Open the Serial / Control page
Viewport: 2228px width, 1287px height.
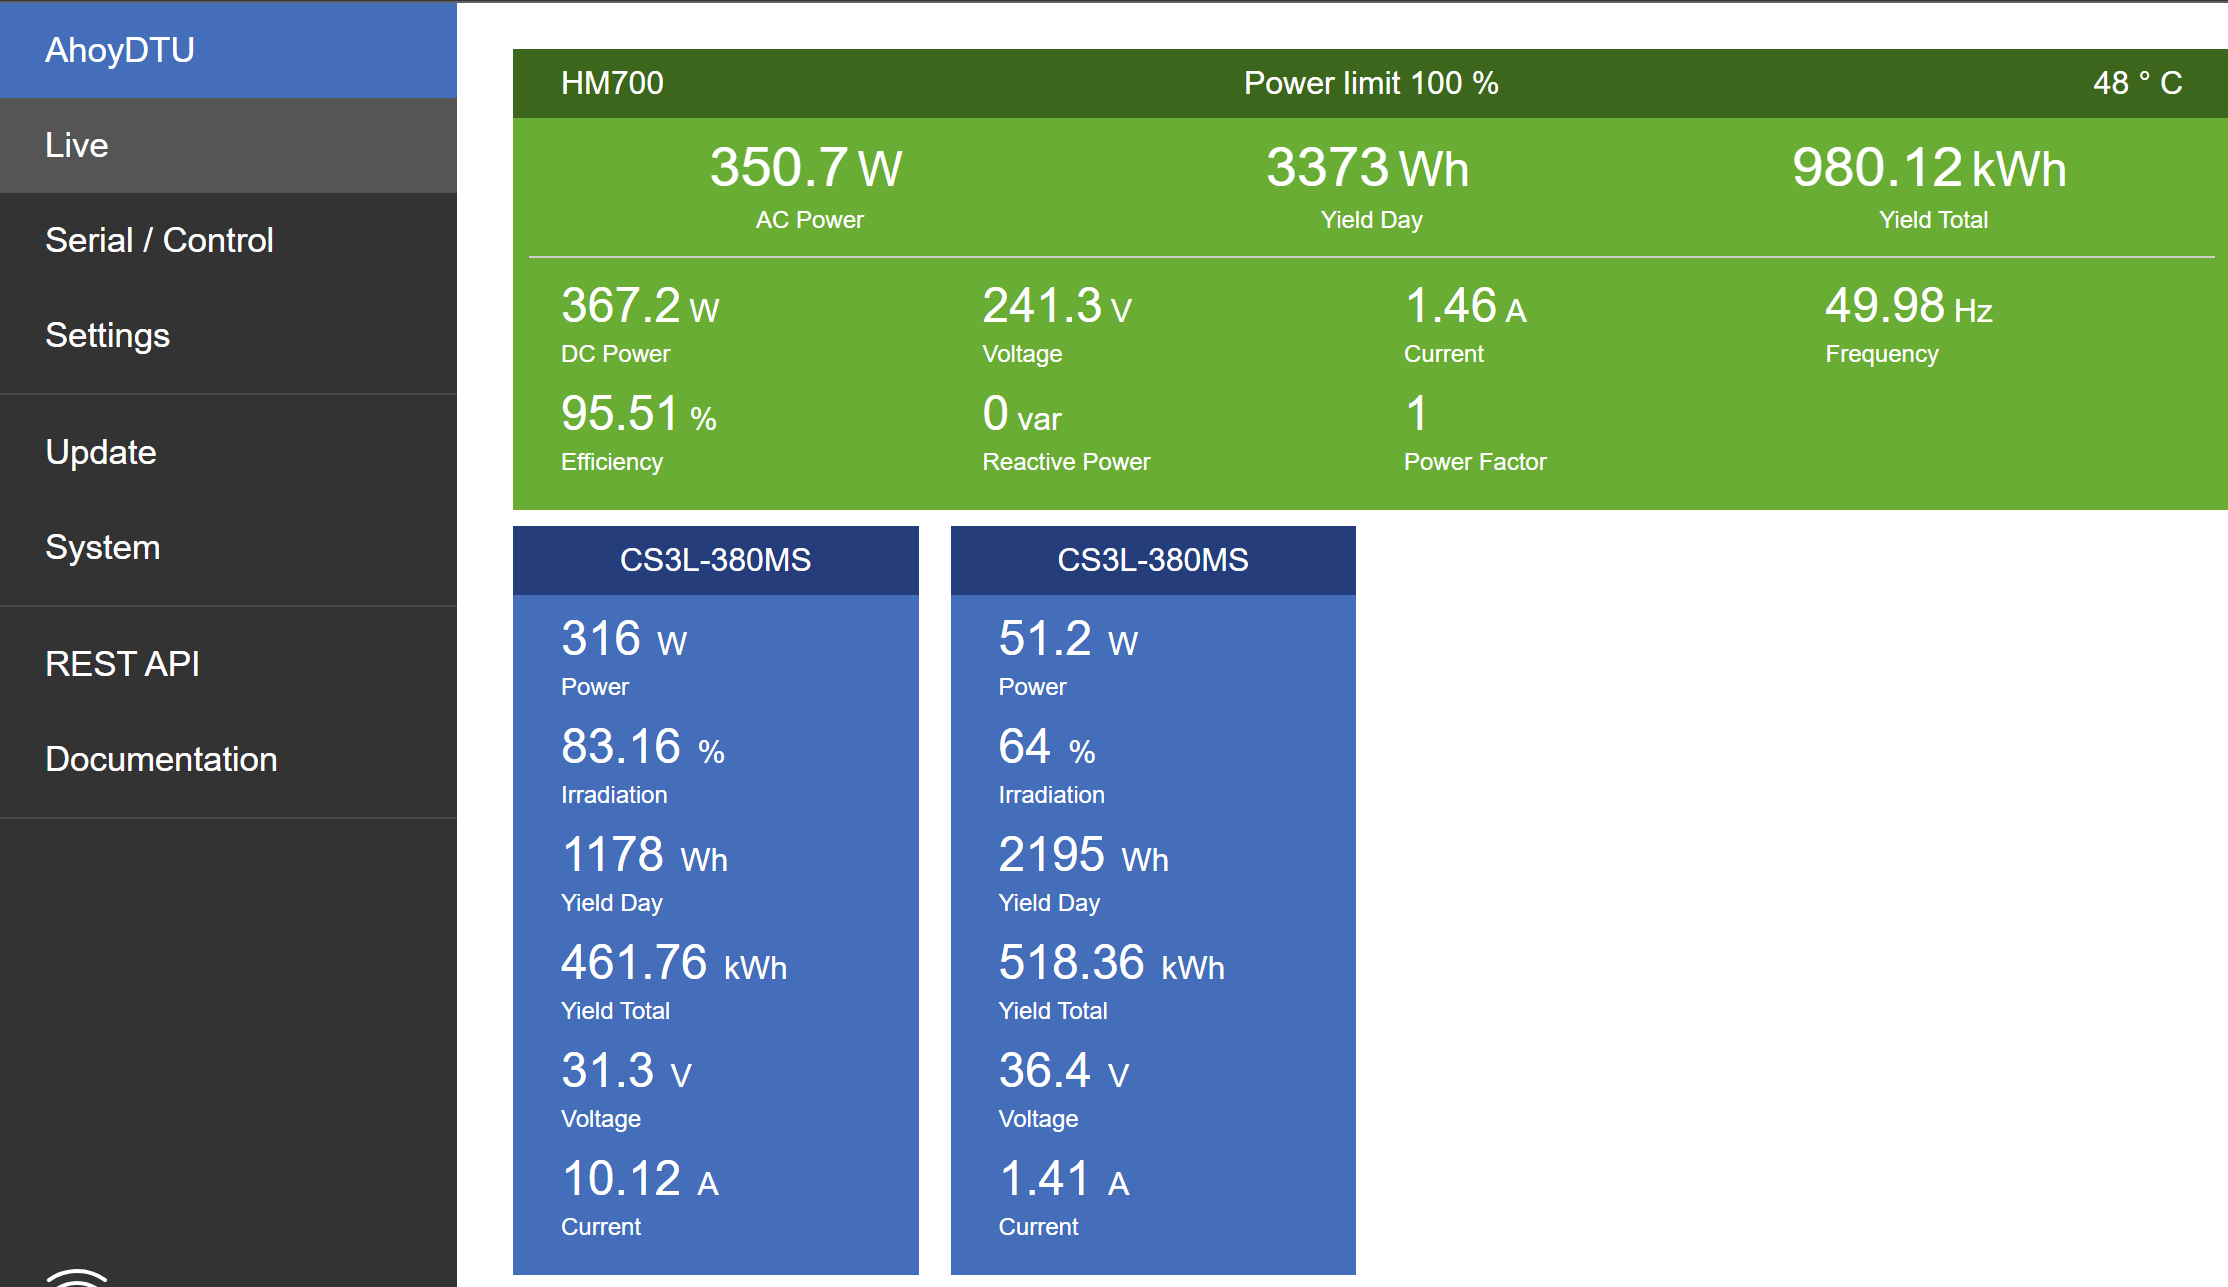pos(159,240)
